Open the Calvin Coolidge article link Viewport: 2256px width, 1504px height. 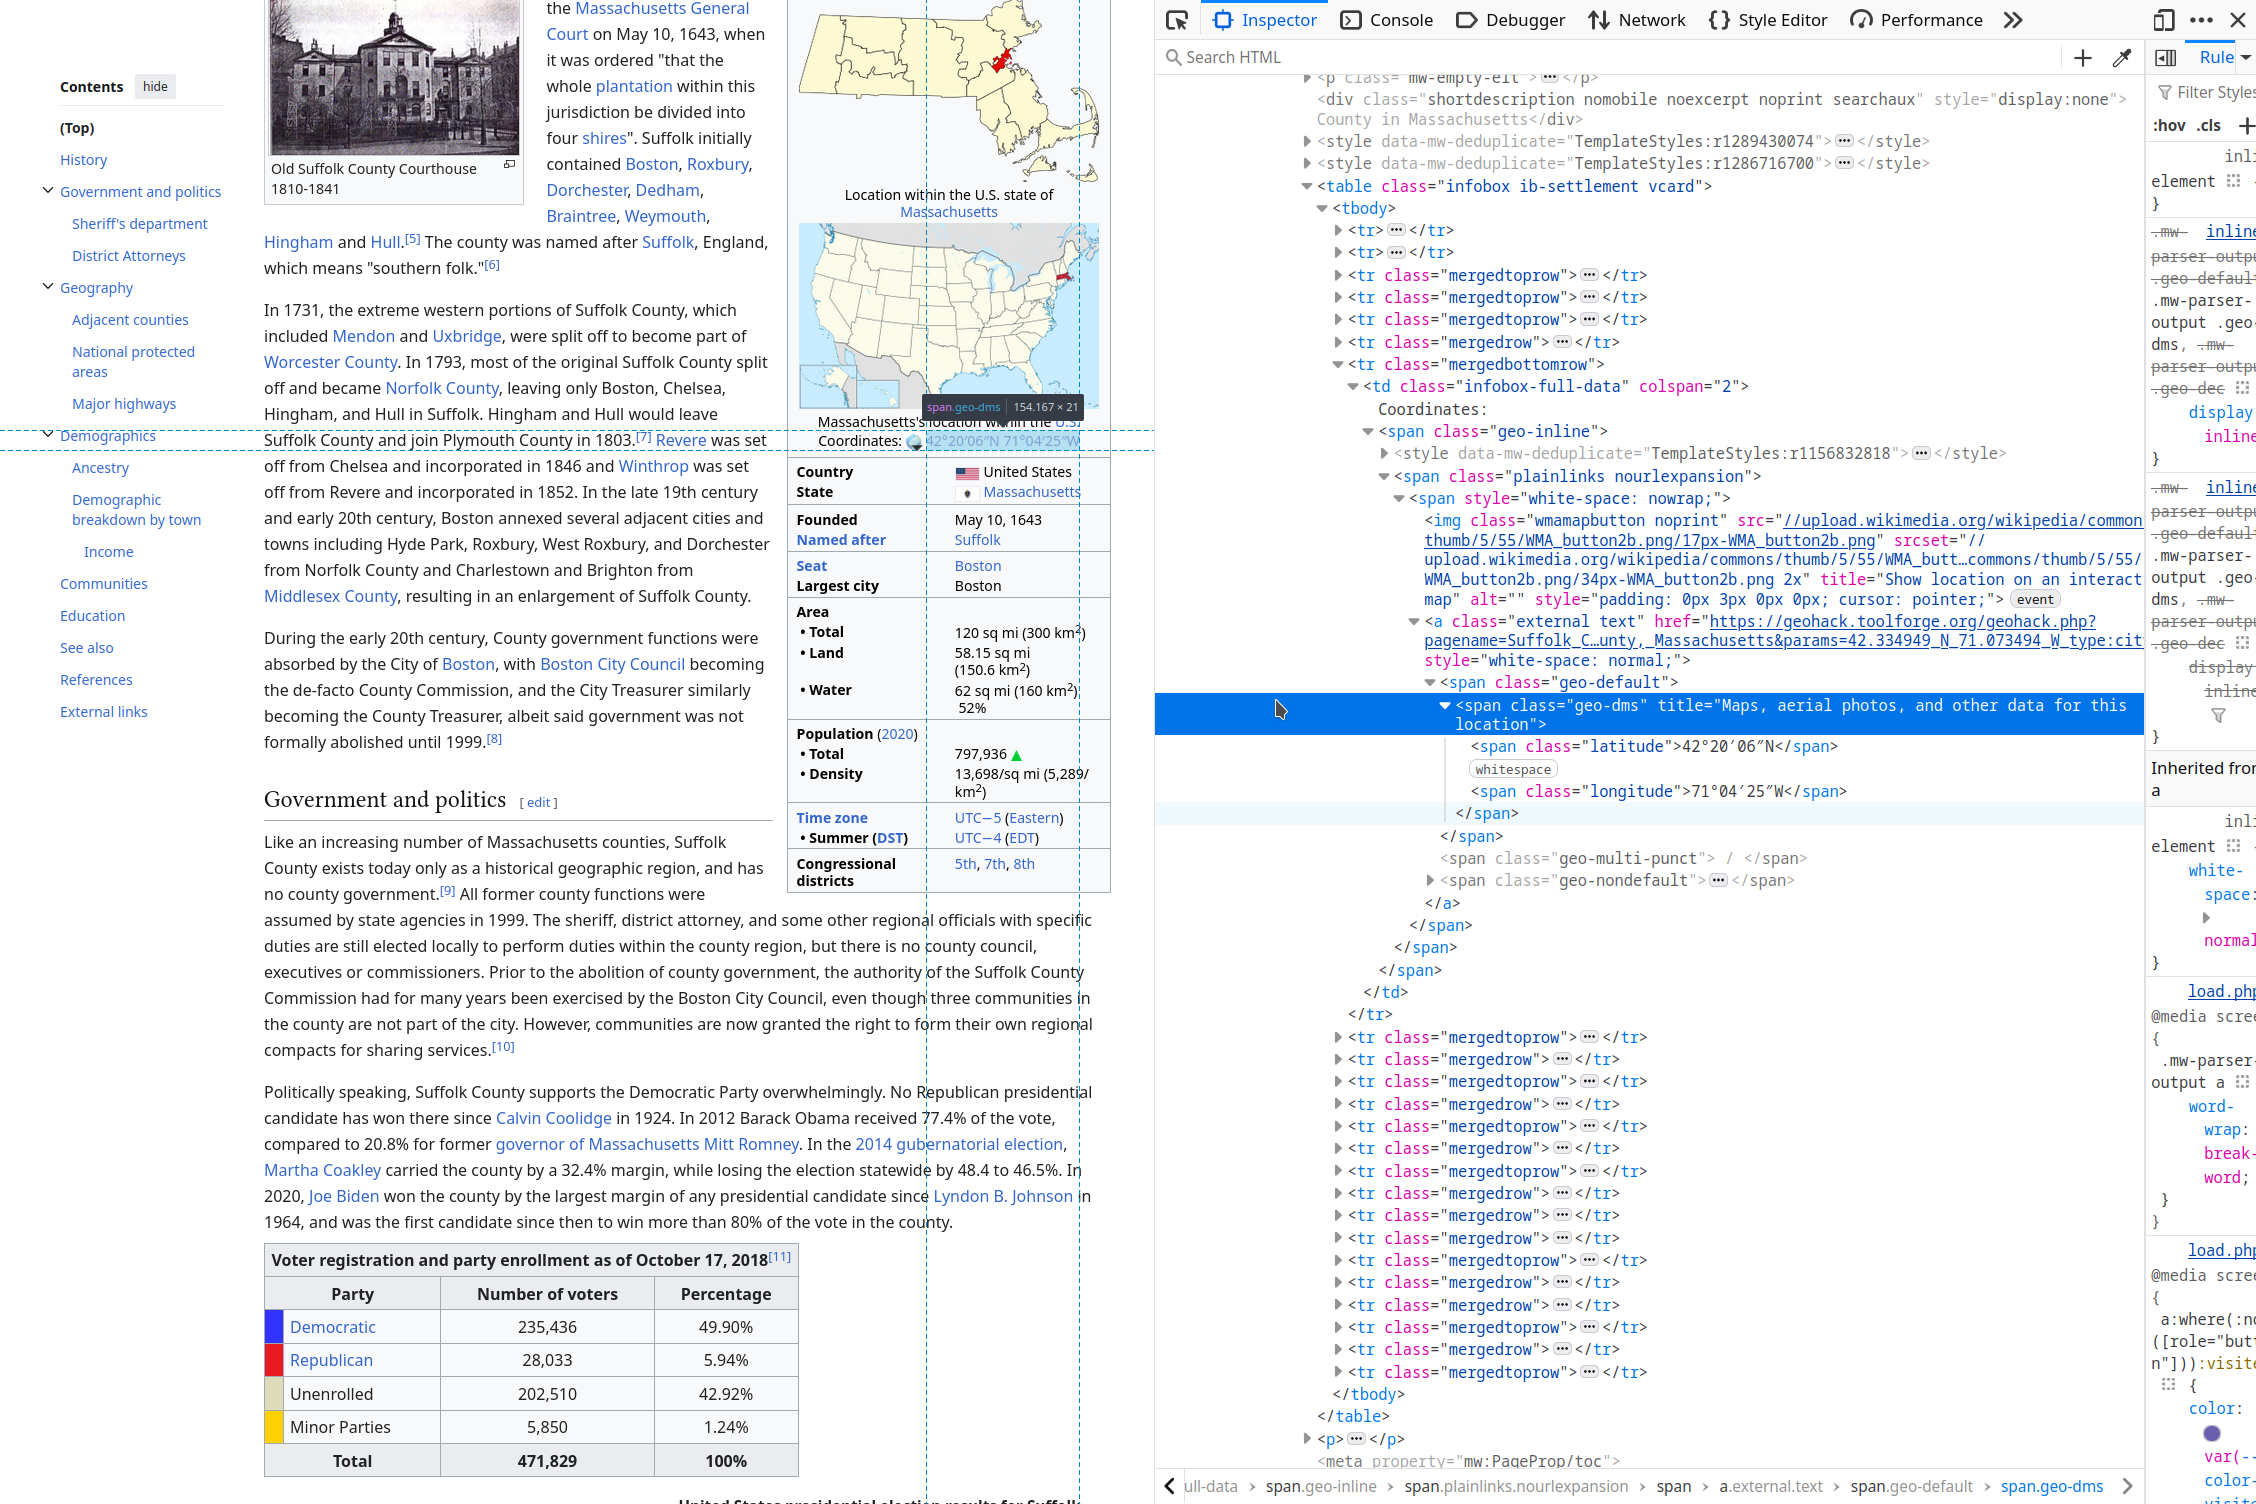pyautogui.click(x=554, y=1118)
